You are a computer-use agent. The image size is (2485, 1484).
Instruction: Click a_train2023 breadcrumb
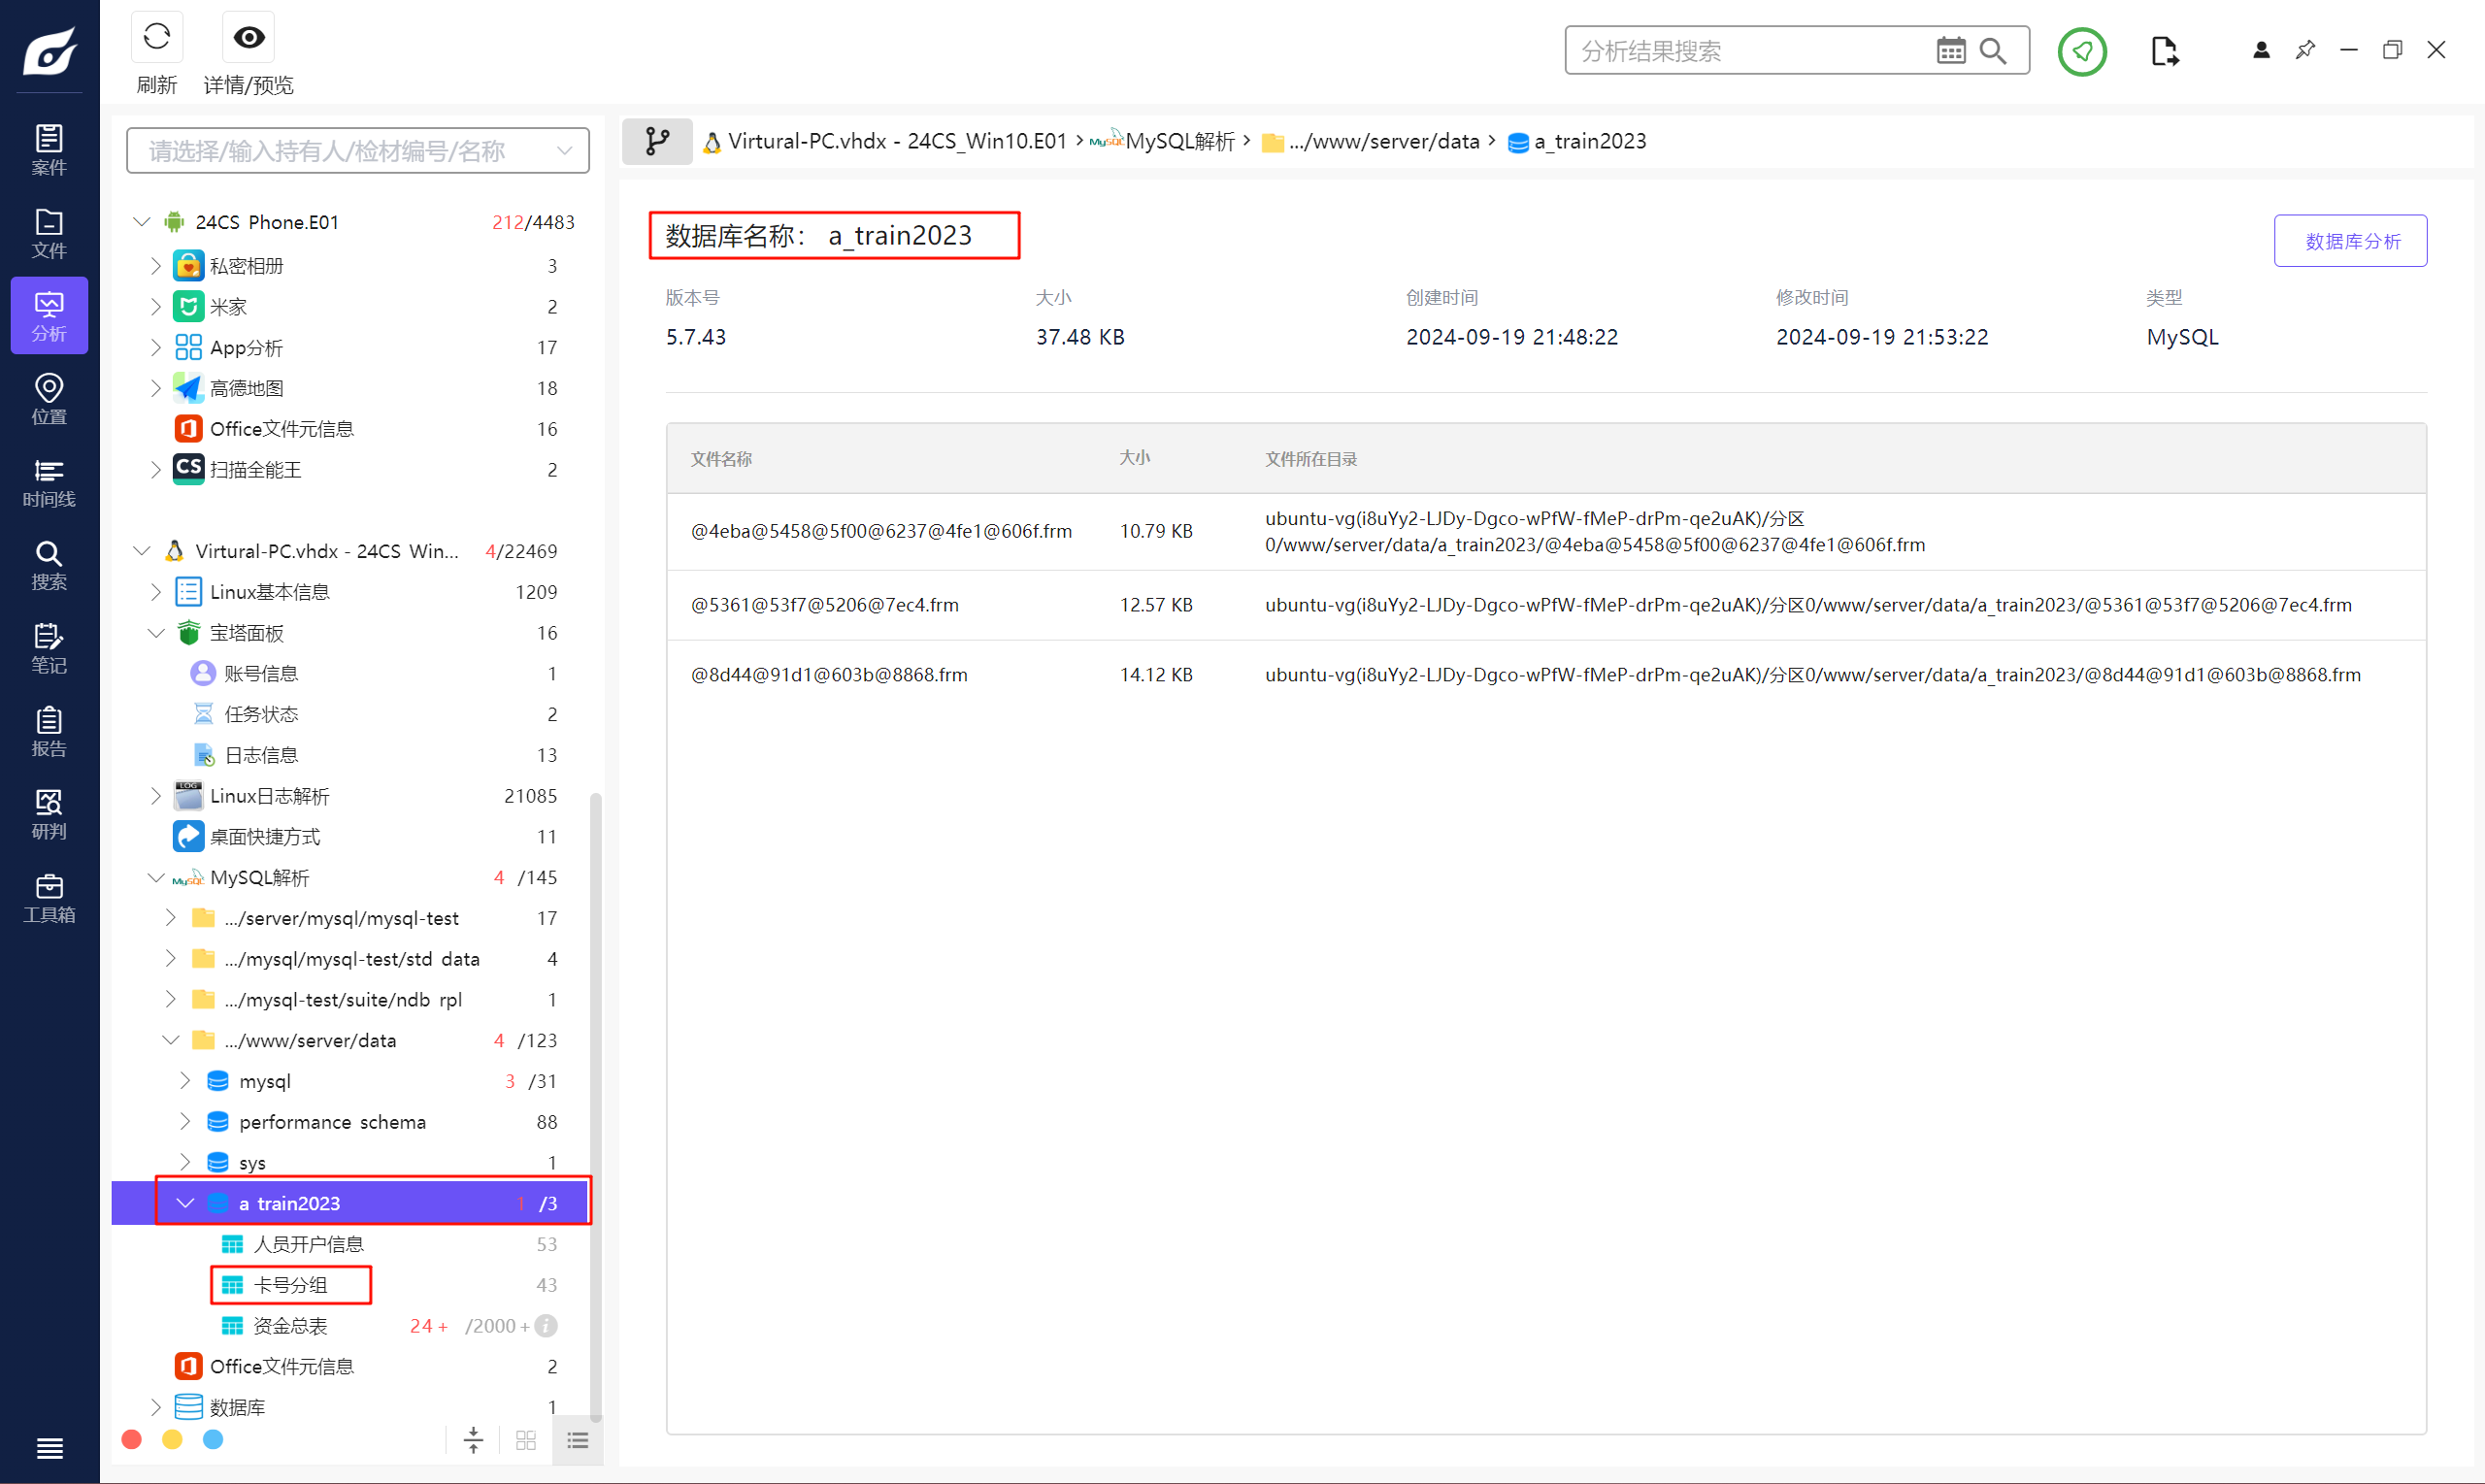point(1577,141)
